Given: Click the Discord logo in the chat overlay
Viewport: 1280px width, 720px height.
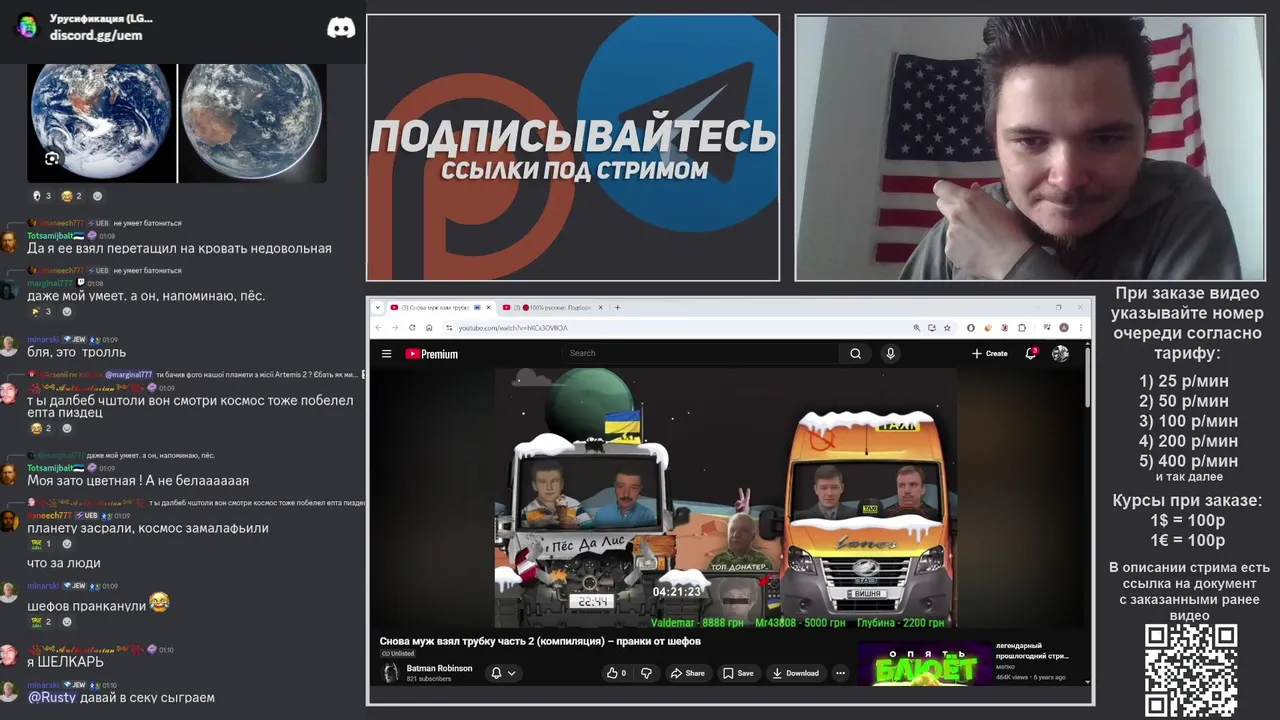Looking at the screenshot, I should 341,28.
